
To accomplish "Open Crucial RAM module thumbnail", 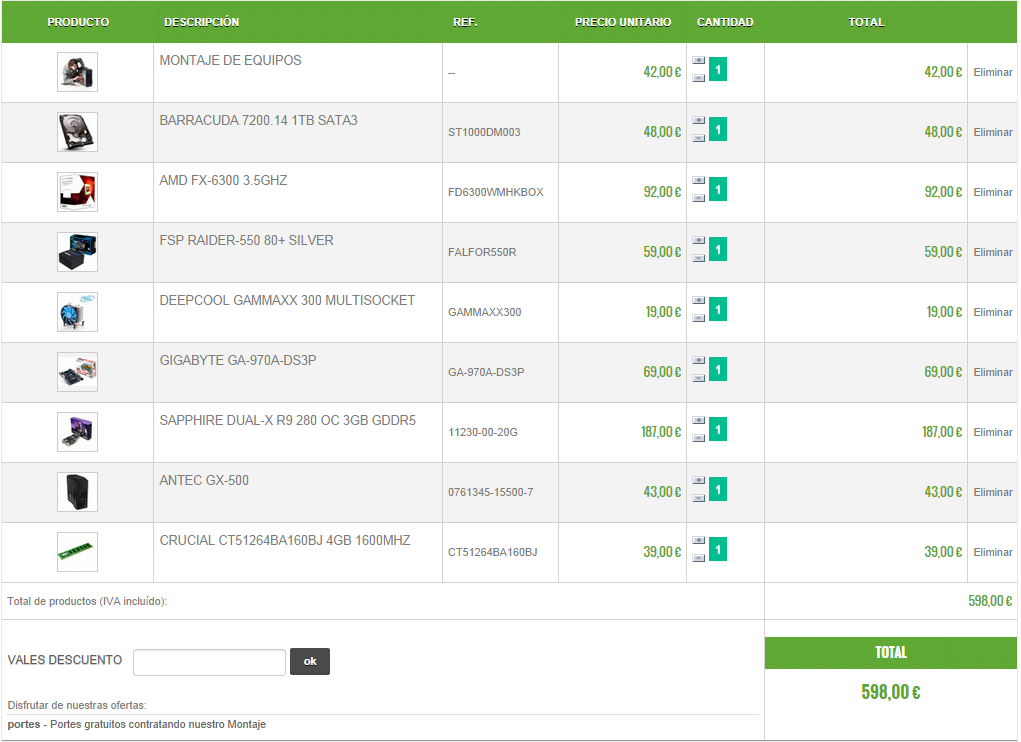I will point(77,552).
